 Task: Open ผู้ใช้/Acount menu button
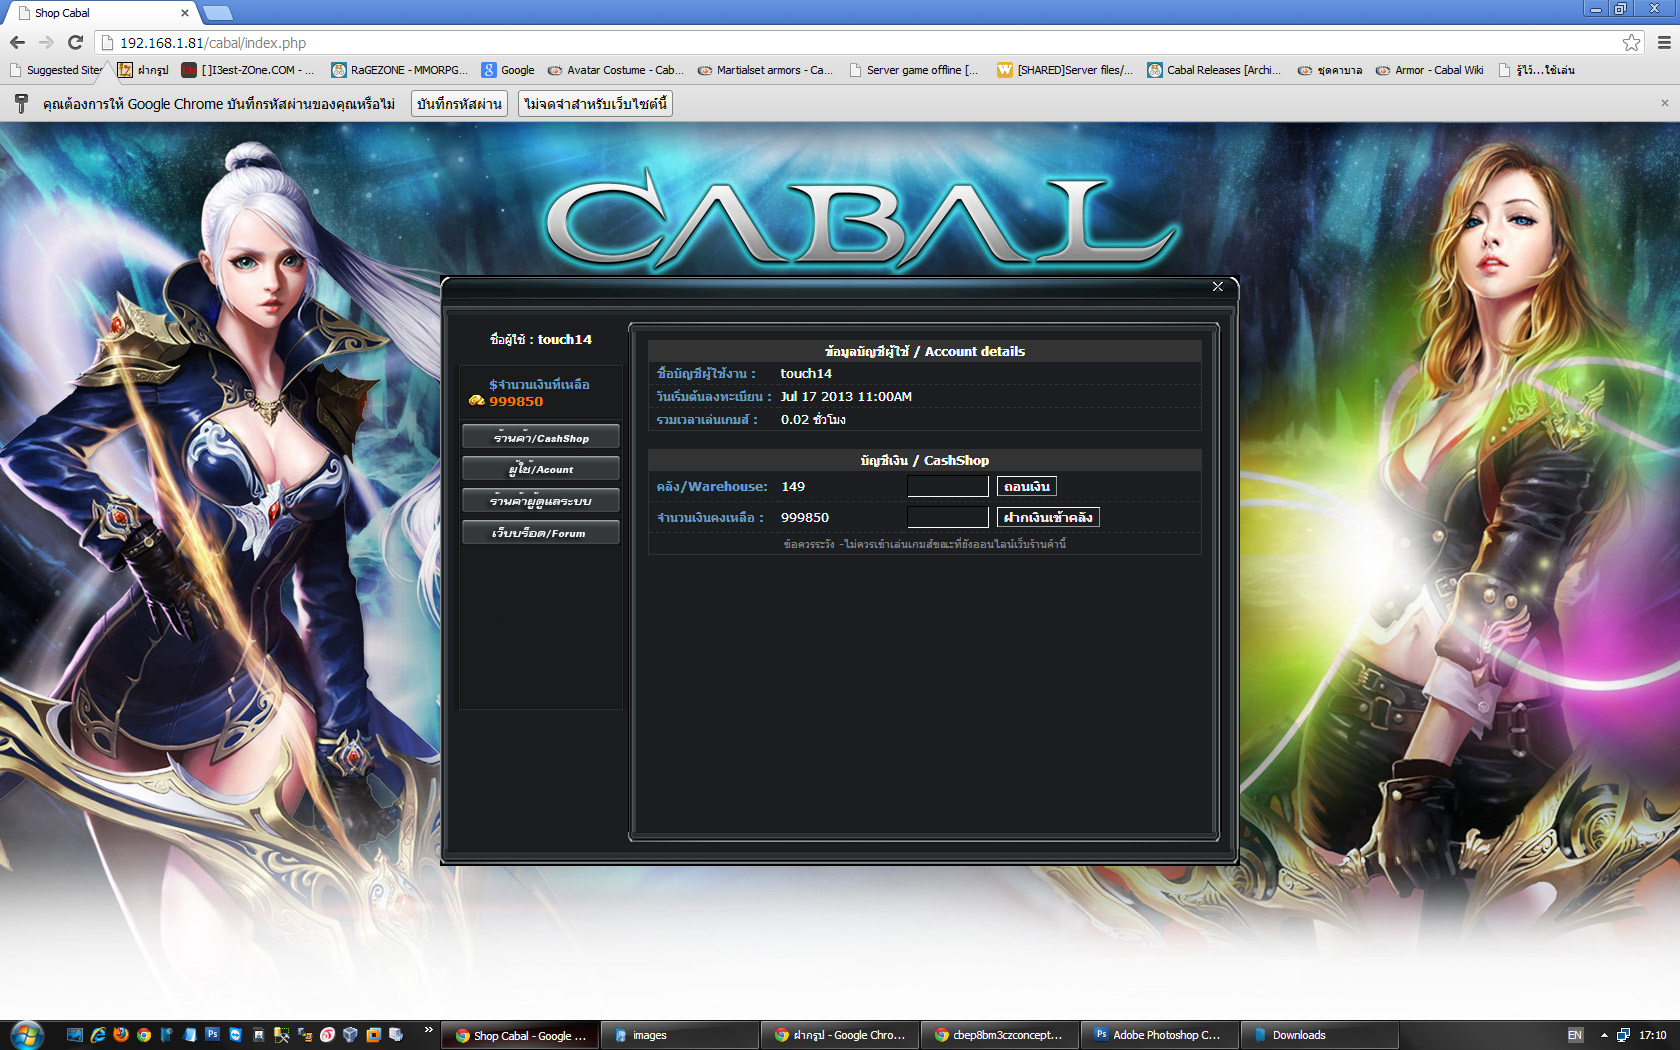[x=541, y=469]
